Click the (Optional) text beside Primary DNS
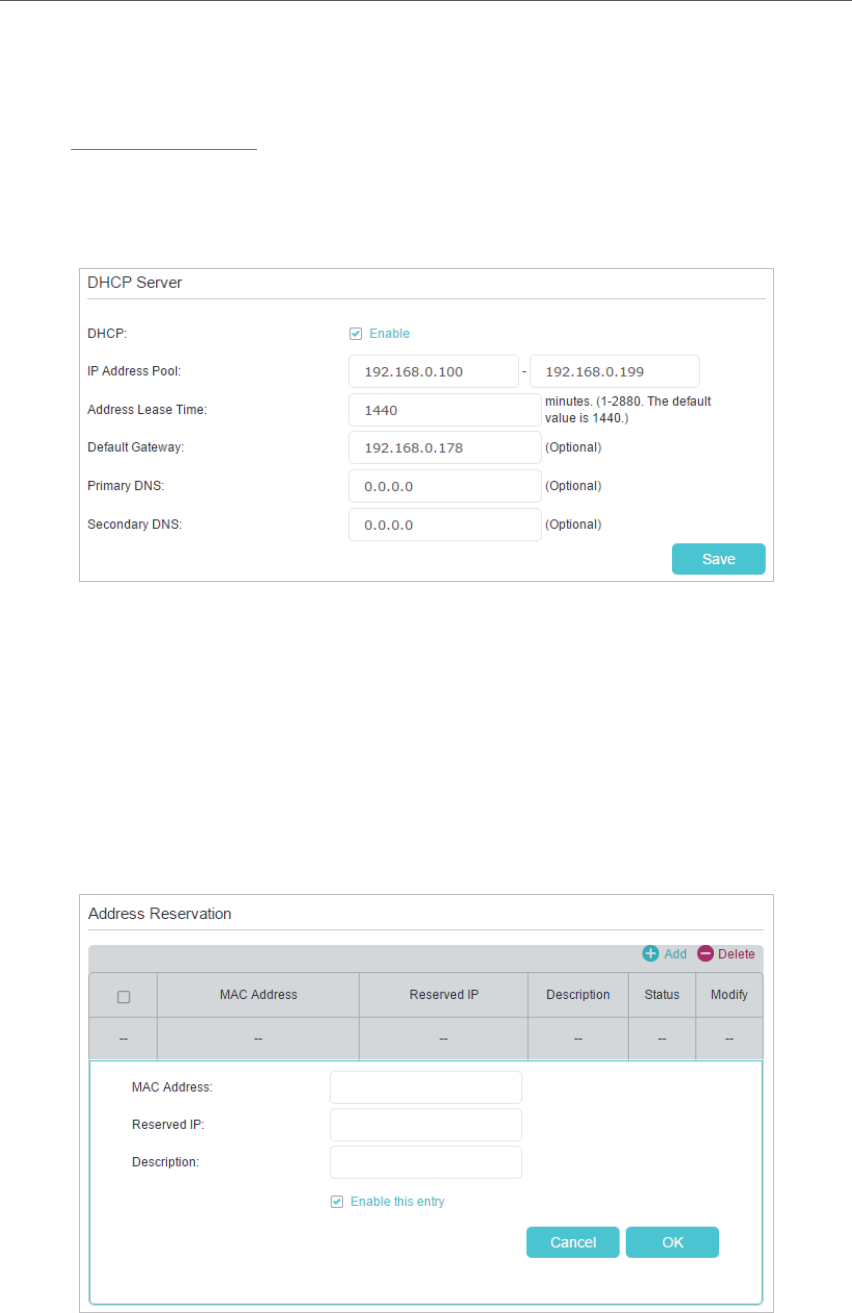 [573, 486]
